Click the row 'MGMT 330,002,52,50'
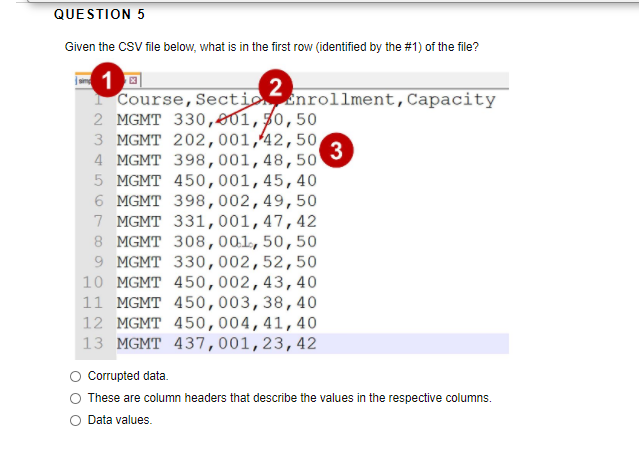Screen dimensions: 639x451 tap(217, 262)
